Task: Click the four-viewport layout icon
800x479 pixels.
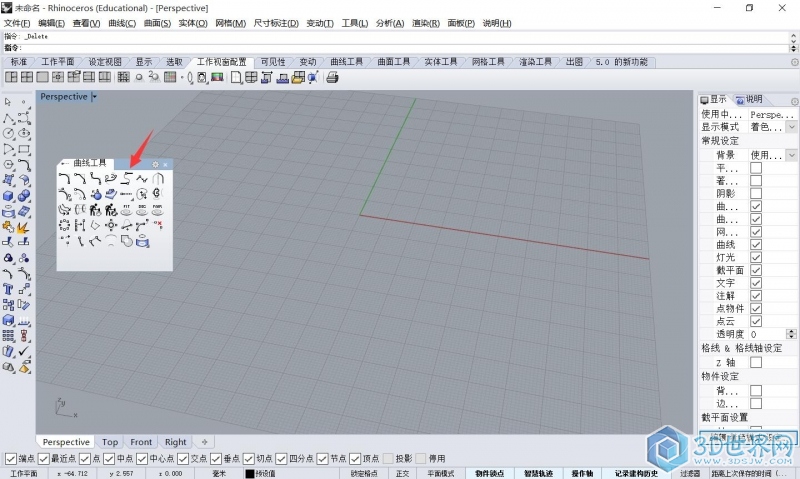Action: tap(27, 77)
